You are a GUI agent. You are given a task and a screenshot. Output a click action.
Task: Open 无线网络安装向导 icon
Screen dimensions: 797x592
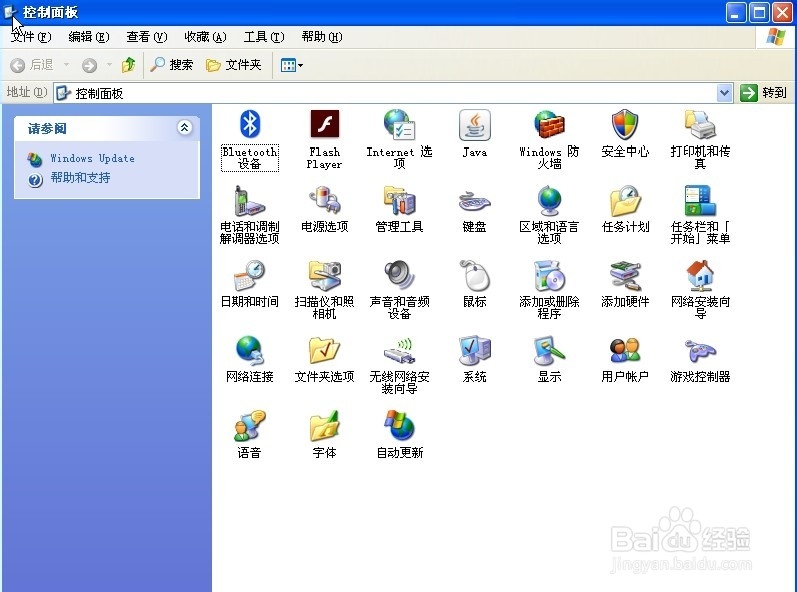tap(399, 351)
